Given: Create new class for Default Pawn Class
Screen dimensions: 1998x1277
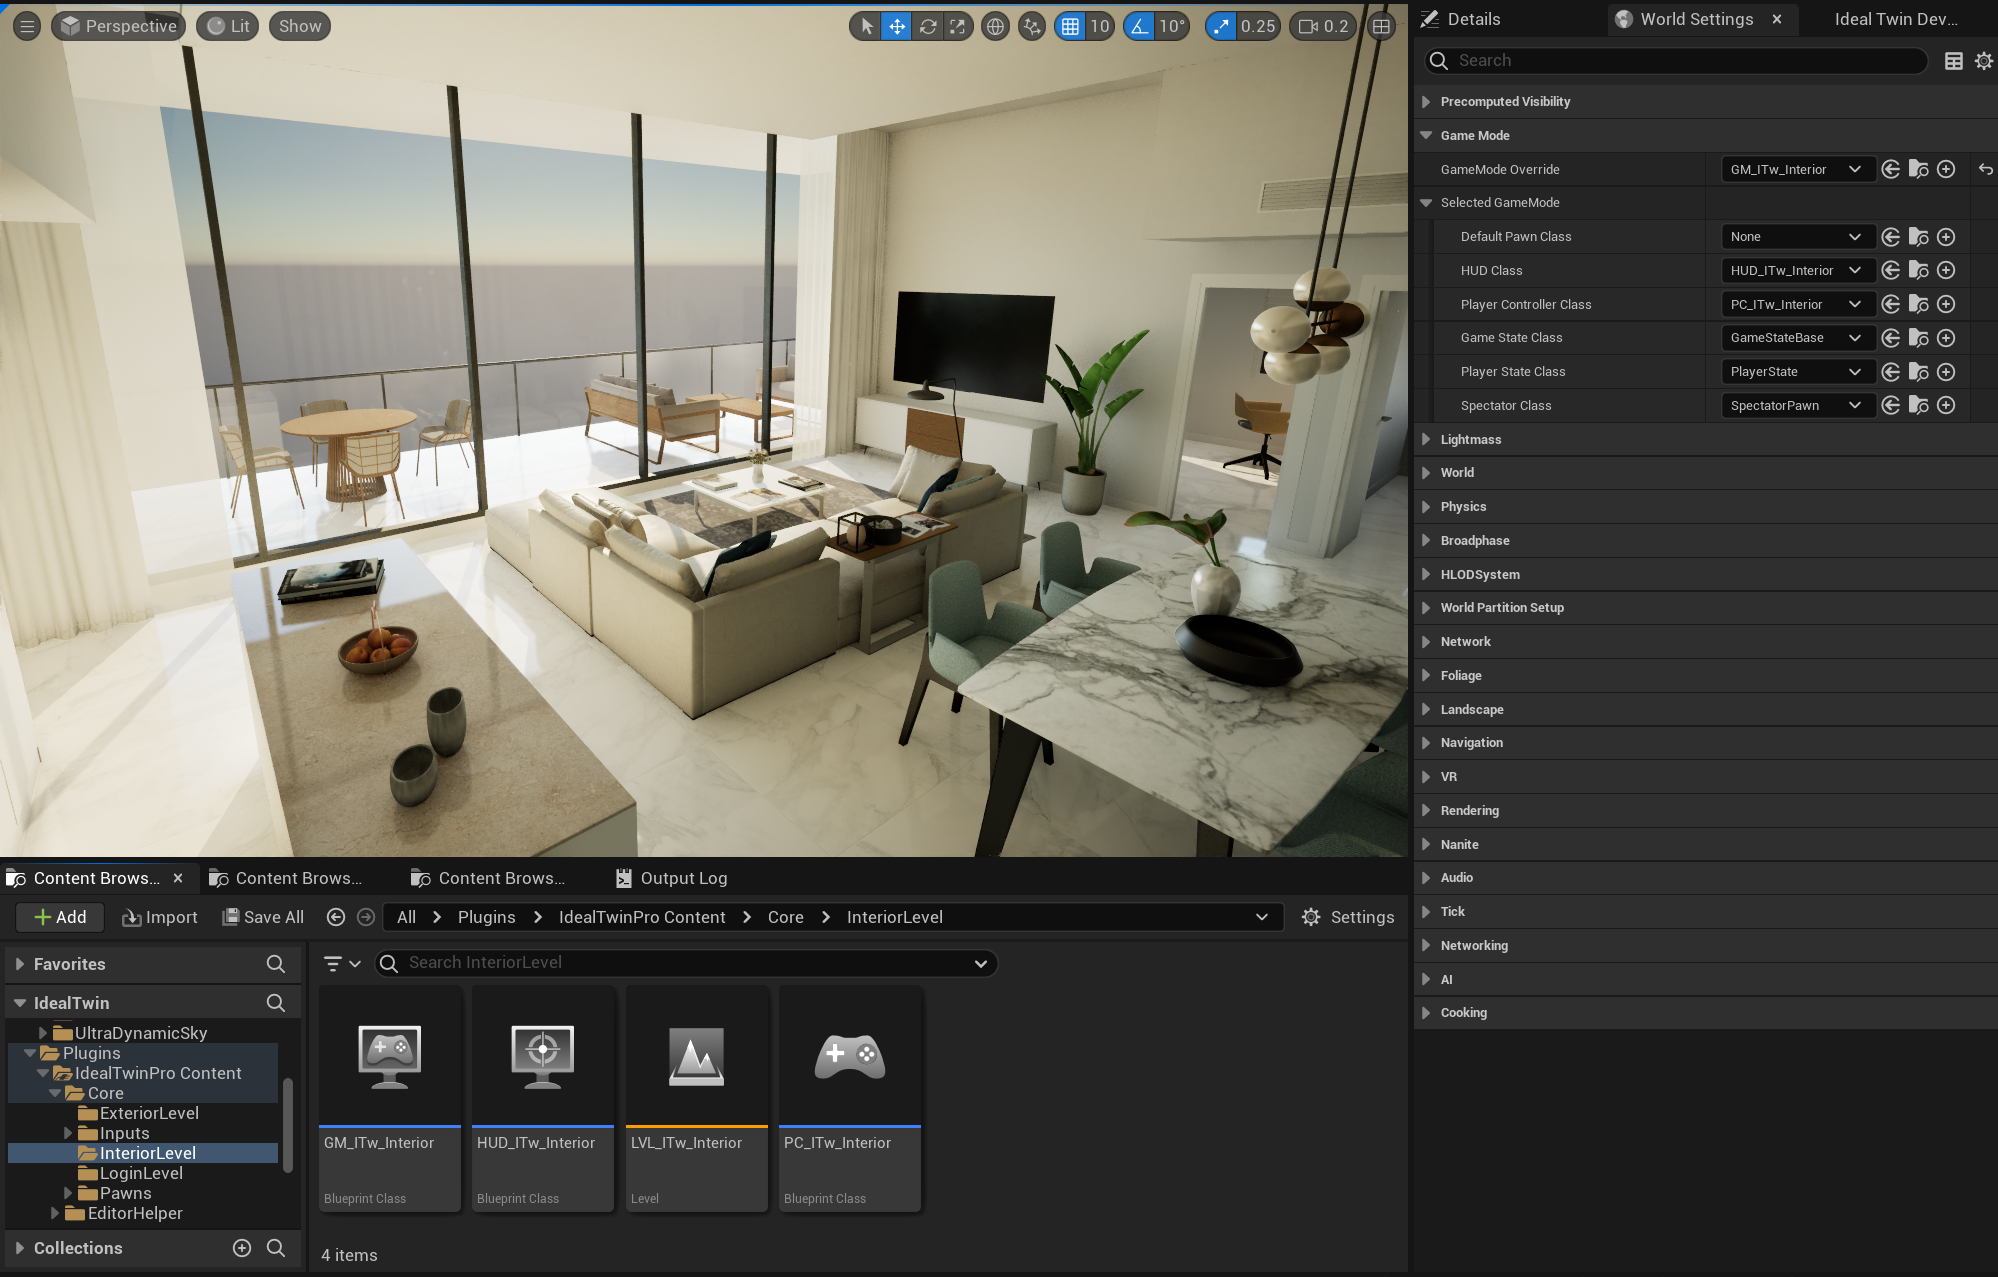Looking at the screenshot, I should click(x=1946, y=237).
